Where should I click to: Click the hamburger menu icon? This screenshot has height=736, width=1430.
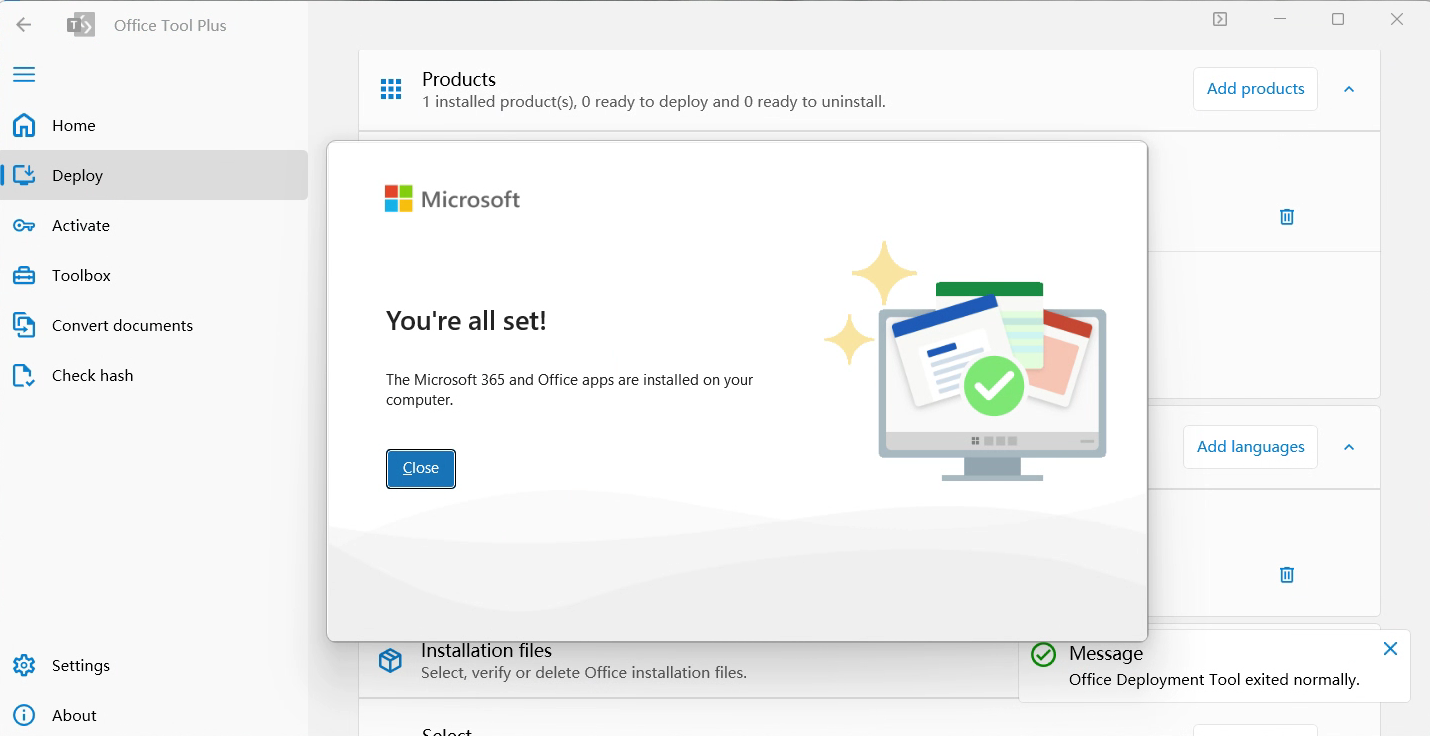click(x=24, y=75)
